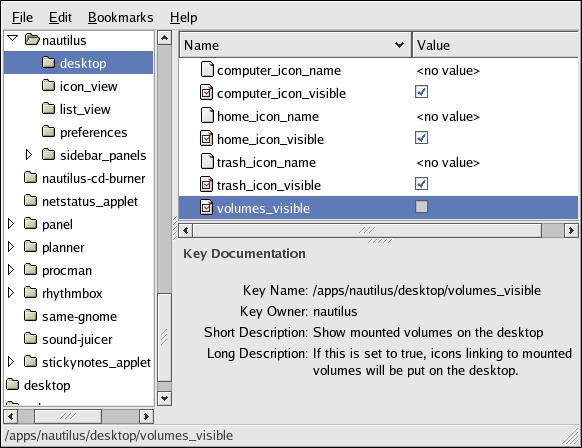
Task: Select the boolean key icon for volumes_visible
Action: point(207,207)
